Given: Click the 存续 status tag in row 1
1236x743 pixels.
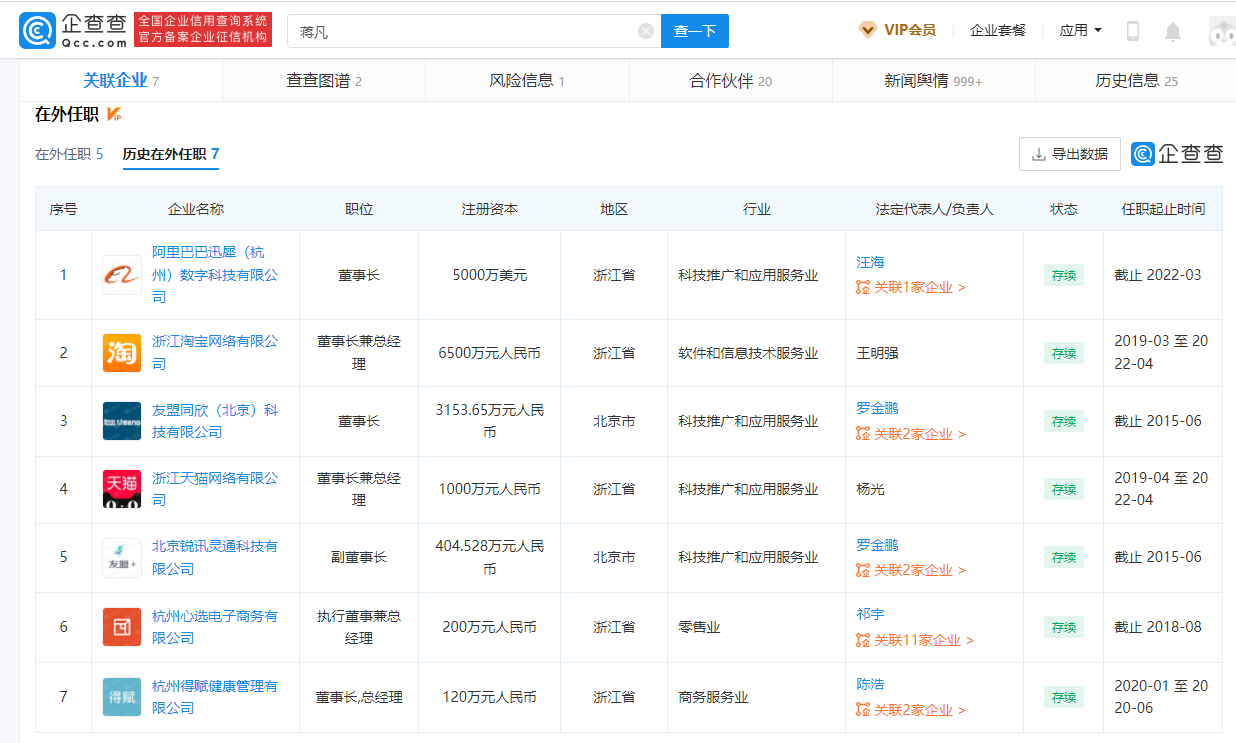Looking at the screenshot, I should [x=1063, y=275].
